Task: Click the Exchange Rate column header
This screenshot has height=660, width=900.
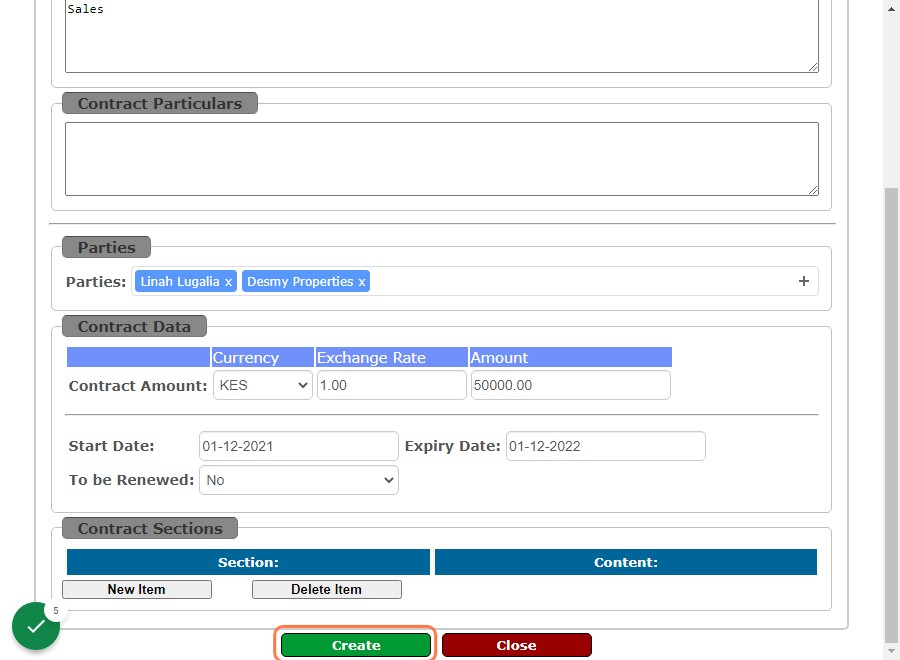Action: coord(391,357)
